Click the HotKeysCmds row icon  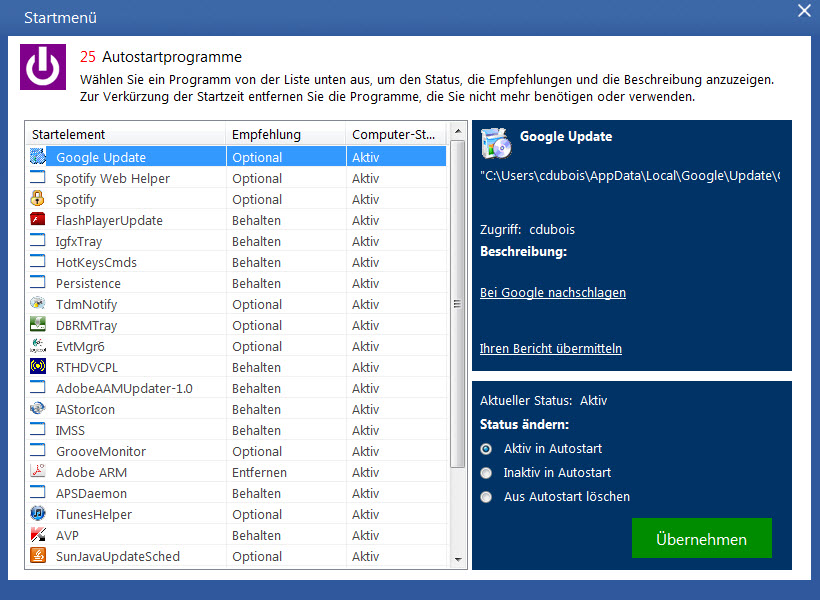[x=38, y=261]
